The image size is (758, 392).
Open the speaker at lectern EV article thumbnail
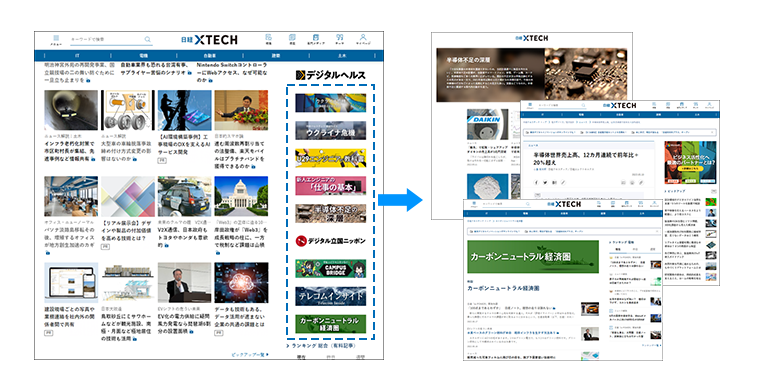pos(185,283)
